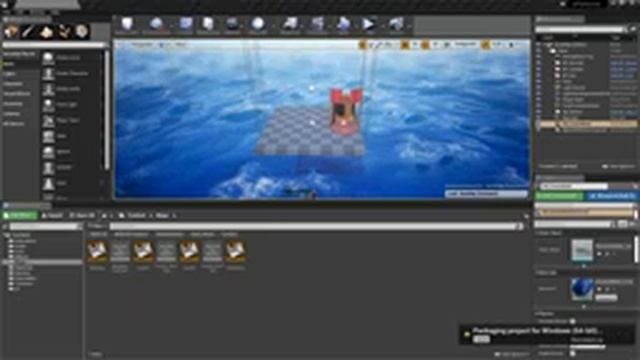Click the blue Blueprint/Add Script button

pyautogui.click(x=612, y=196)
